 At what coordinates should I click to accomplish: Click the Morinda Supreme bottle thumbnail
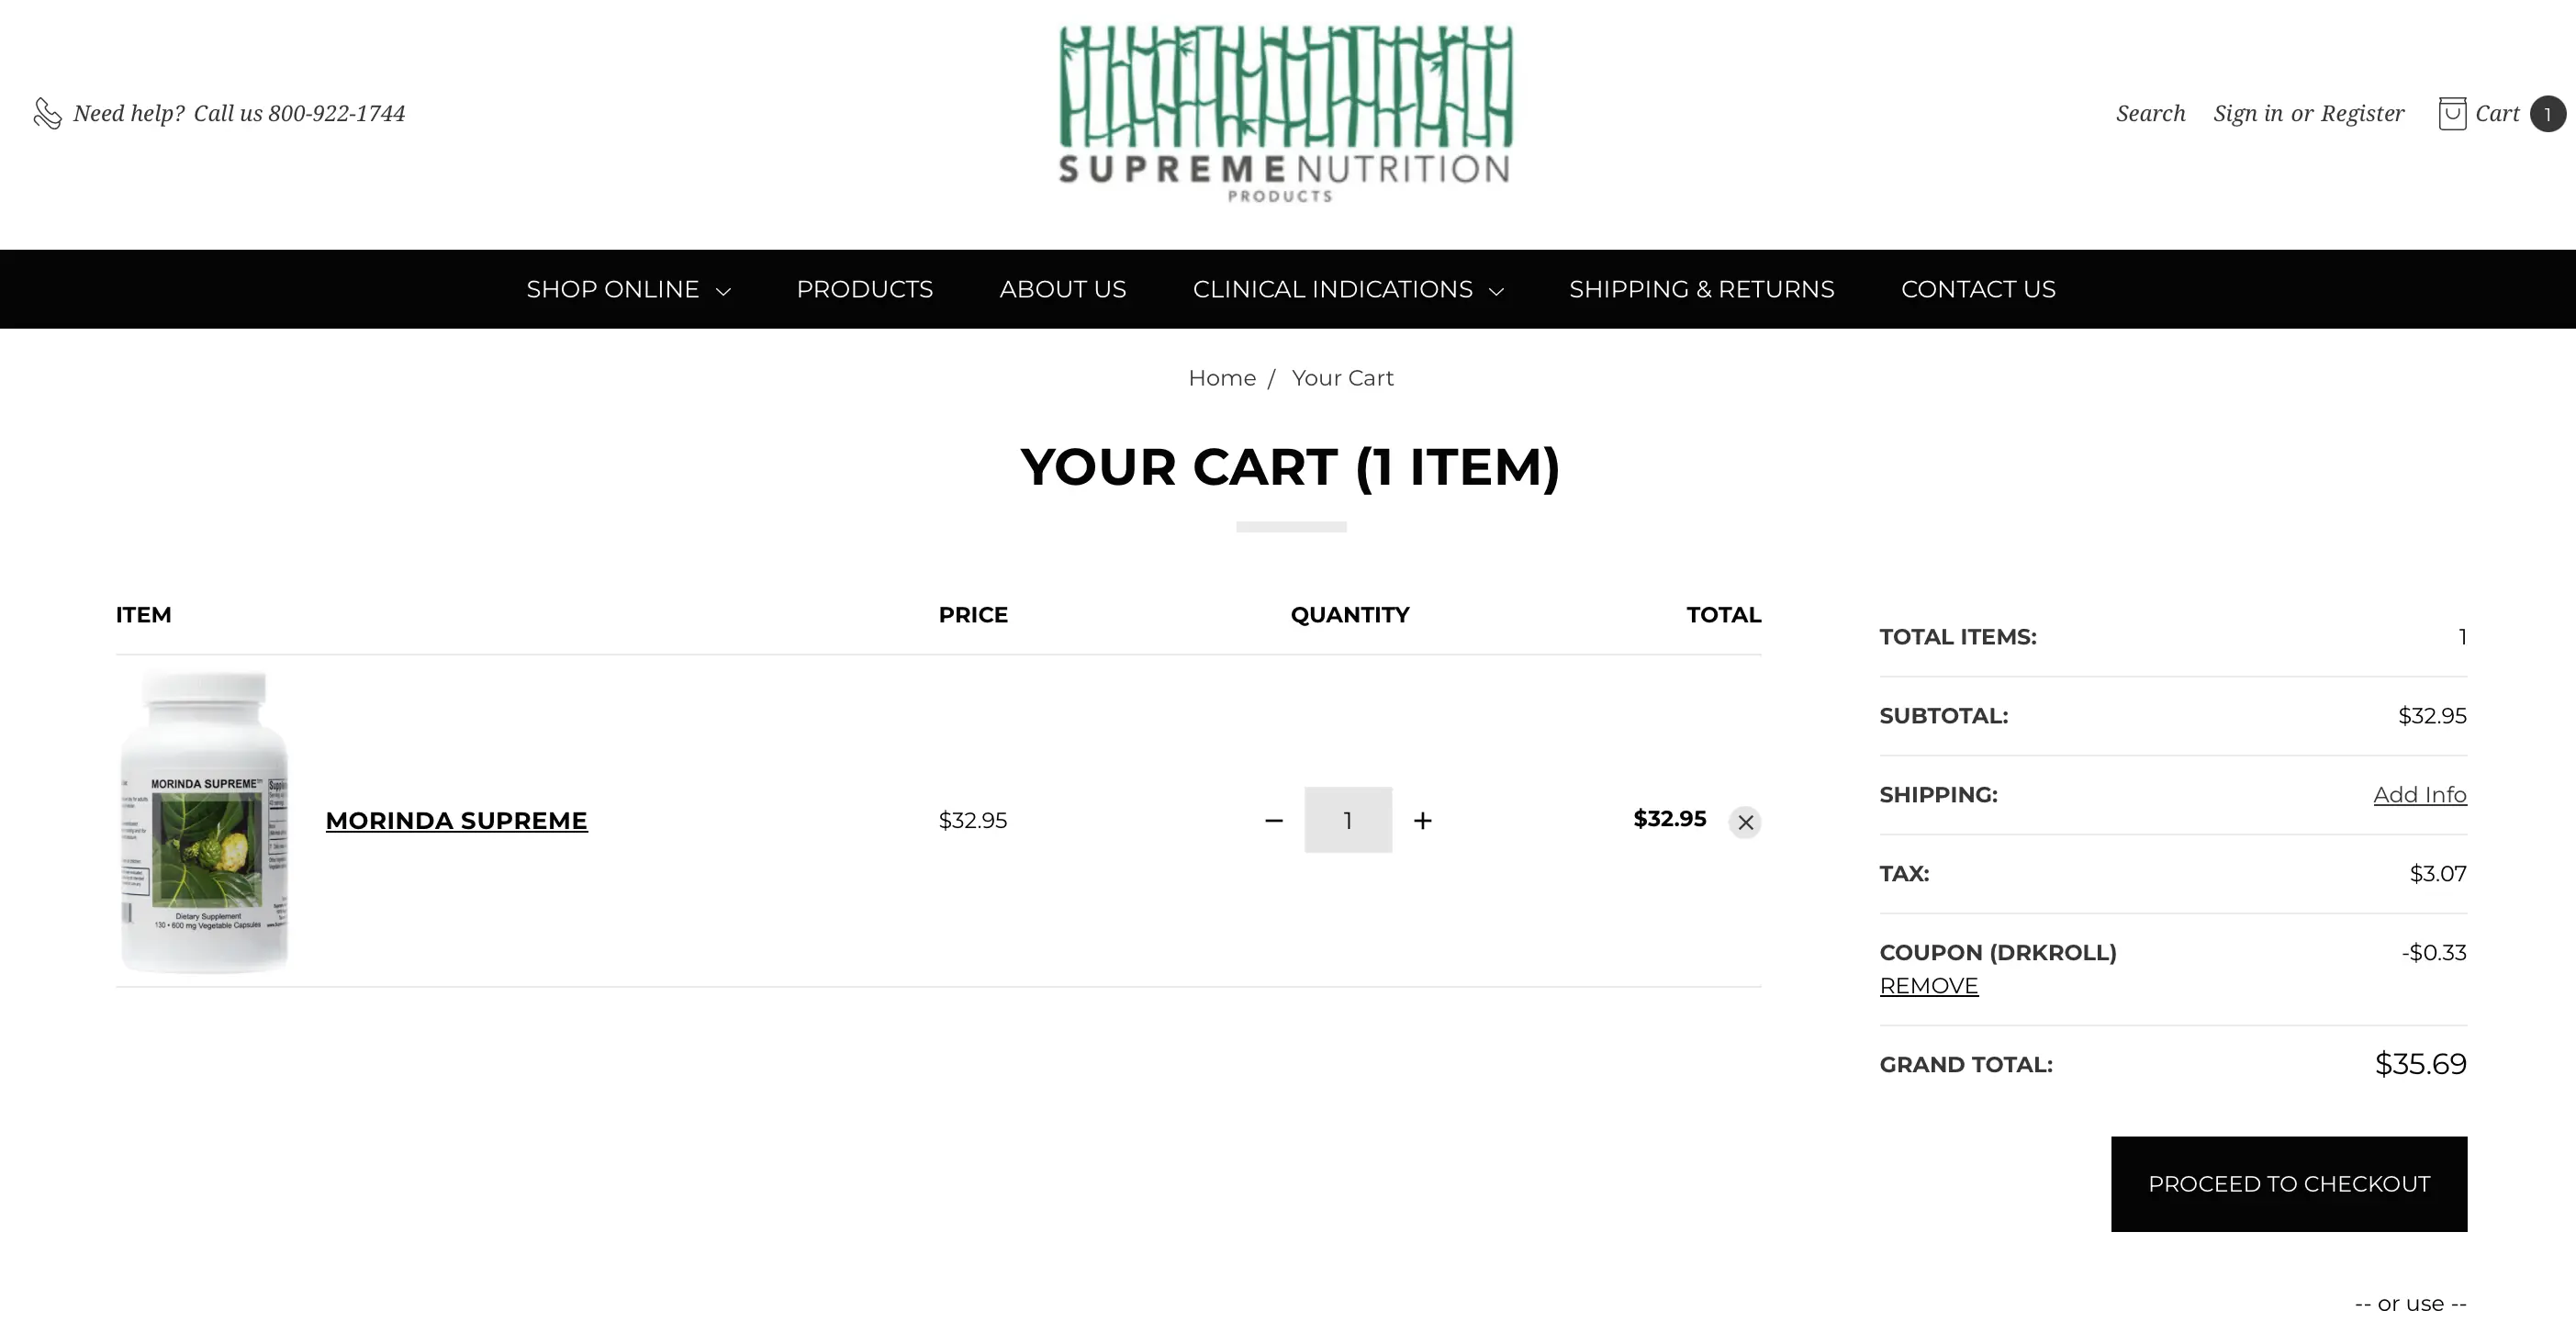tap(205, 821)
